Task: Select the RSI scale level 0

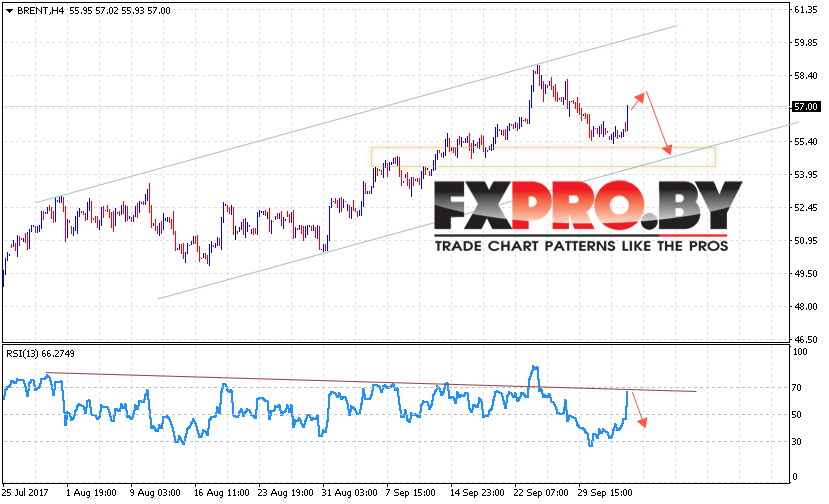Action: tap(795, 477)
